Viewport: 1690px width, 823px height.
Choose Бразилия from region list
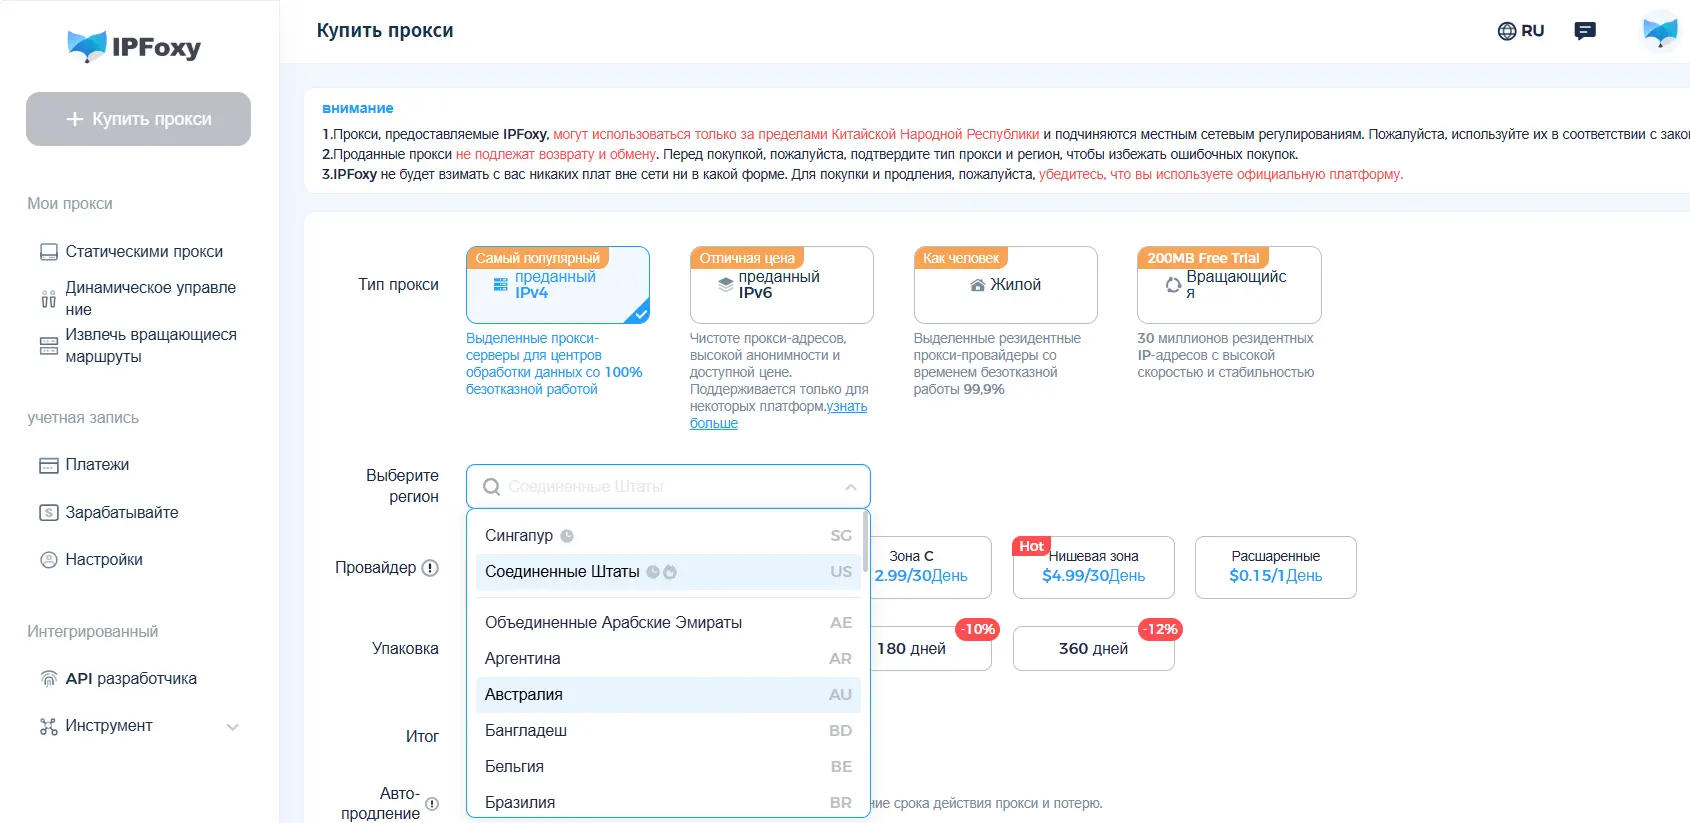[668, 802]
